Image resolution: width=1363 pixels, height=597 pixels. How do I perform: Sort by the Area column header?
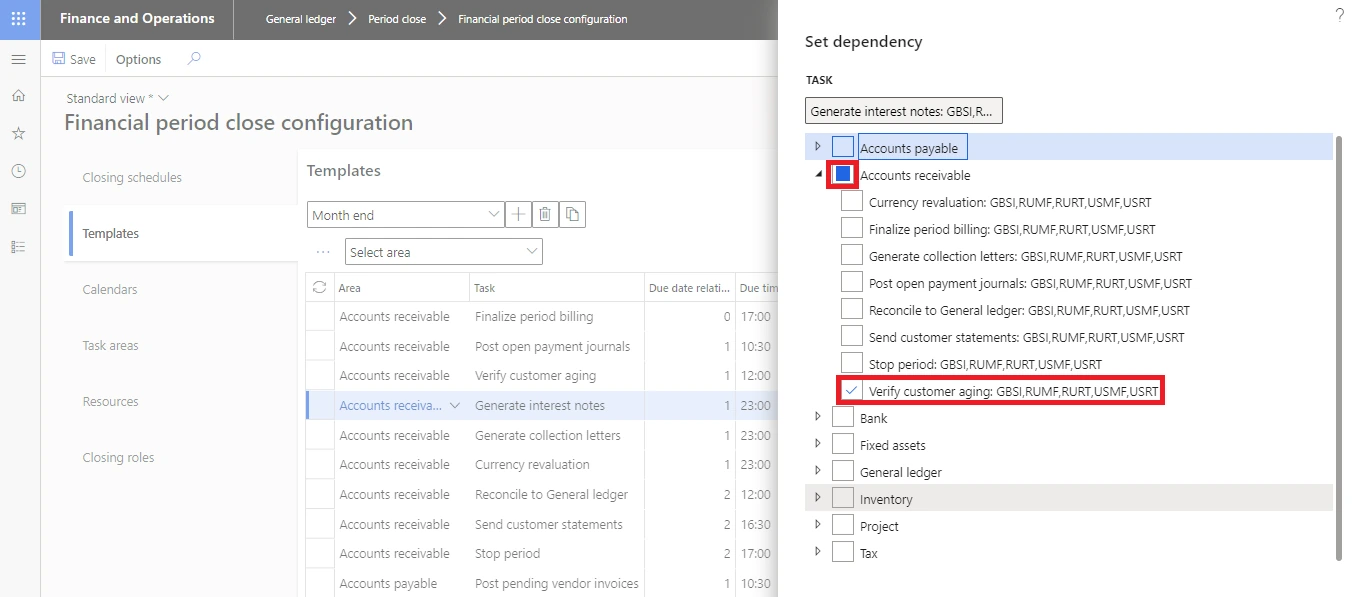(x=402, y=287)
